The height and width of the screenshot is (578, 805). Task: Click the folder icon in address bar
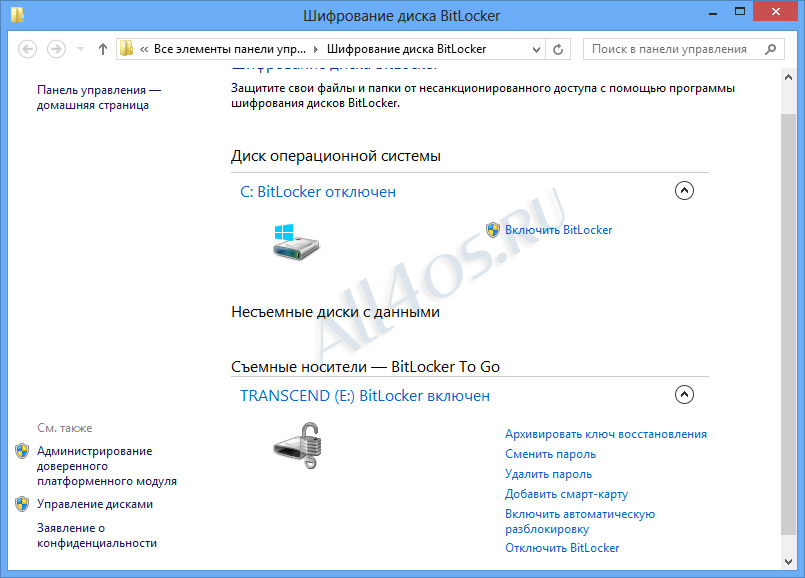[x=126, y=49]
